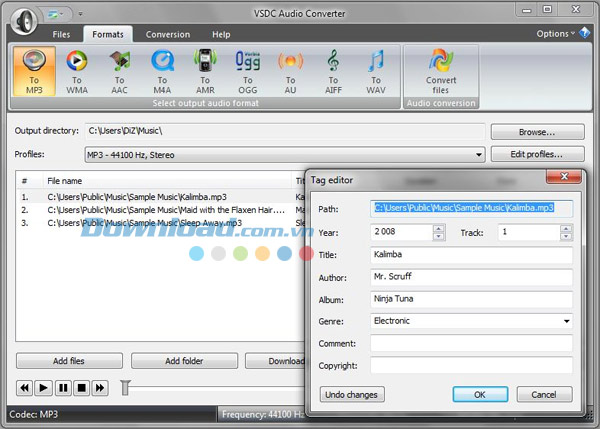Image resolution: width=600 pixels, height=429 pixels.
Task: Click Cancel in Tag editor
Action: (544, 395)
